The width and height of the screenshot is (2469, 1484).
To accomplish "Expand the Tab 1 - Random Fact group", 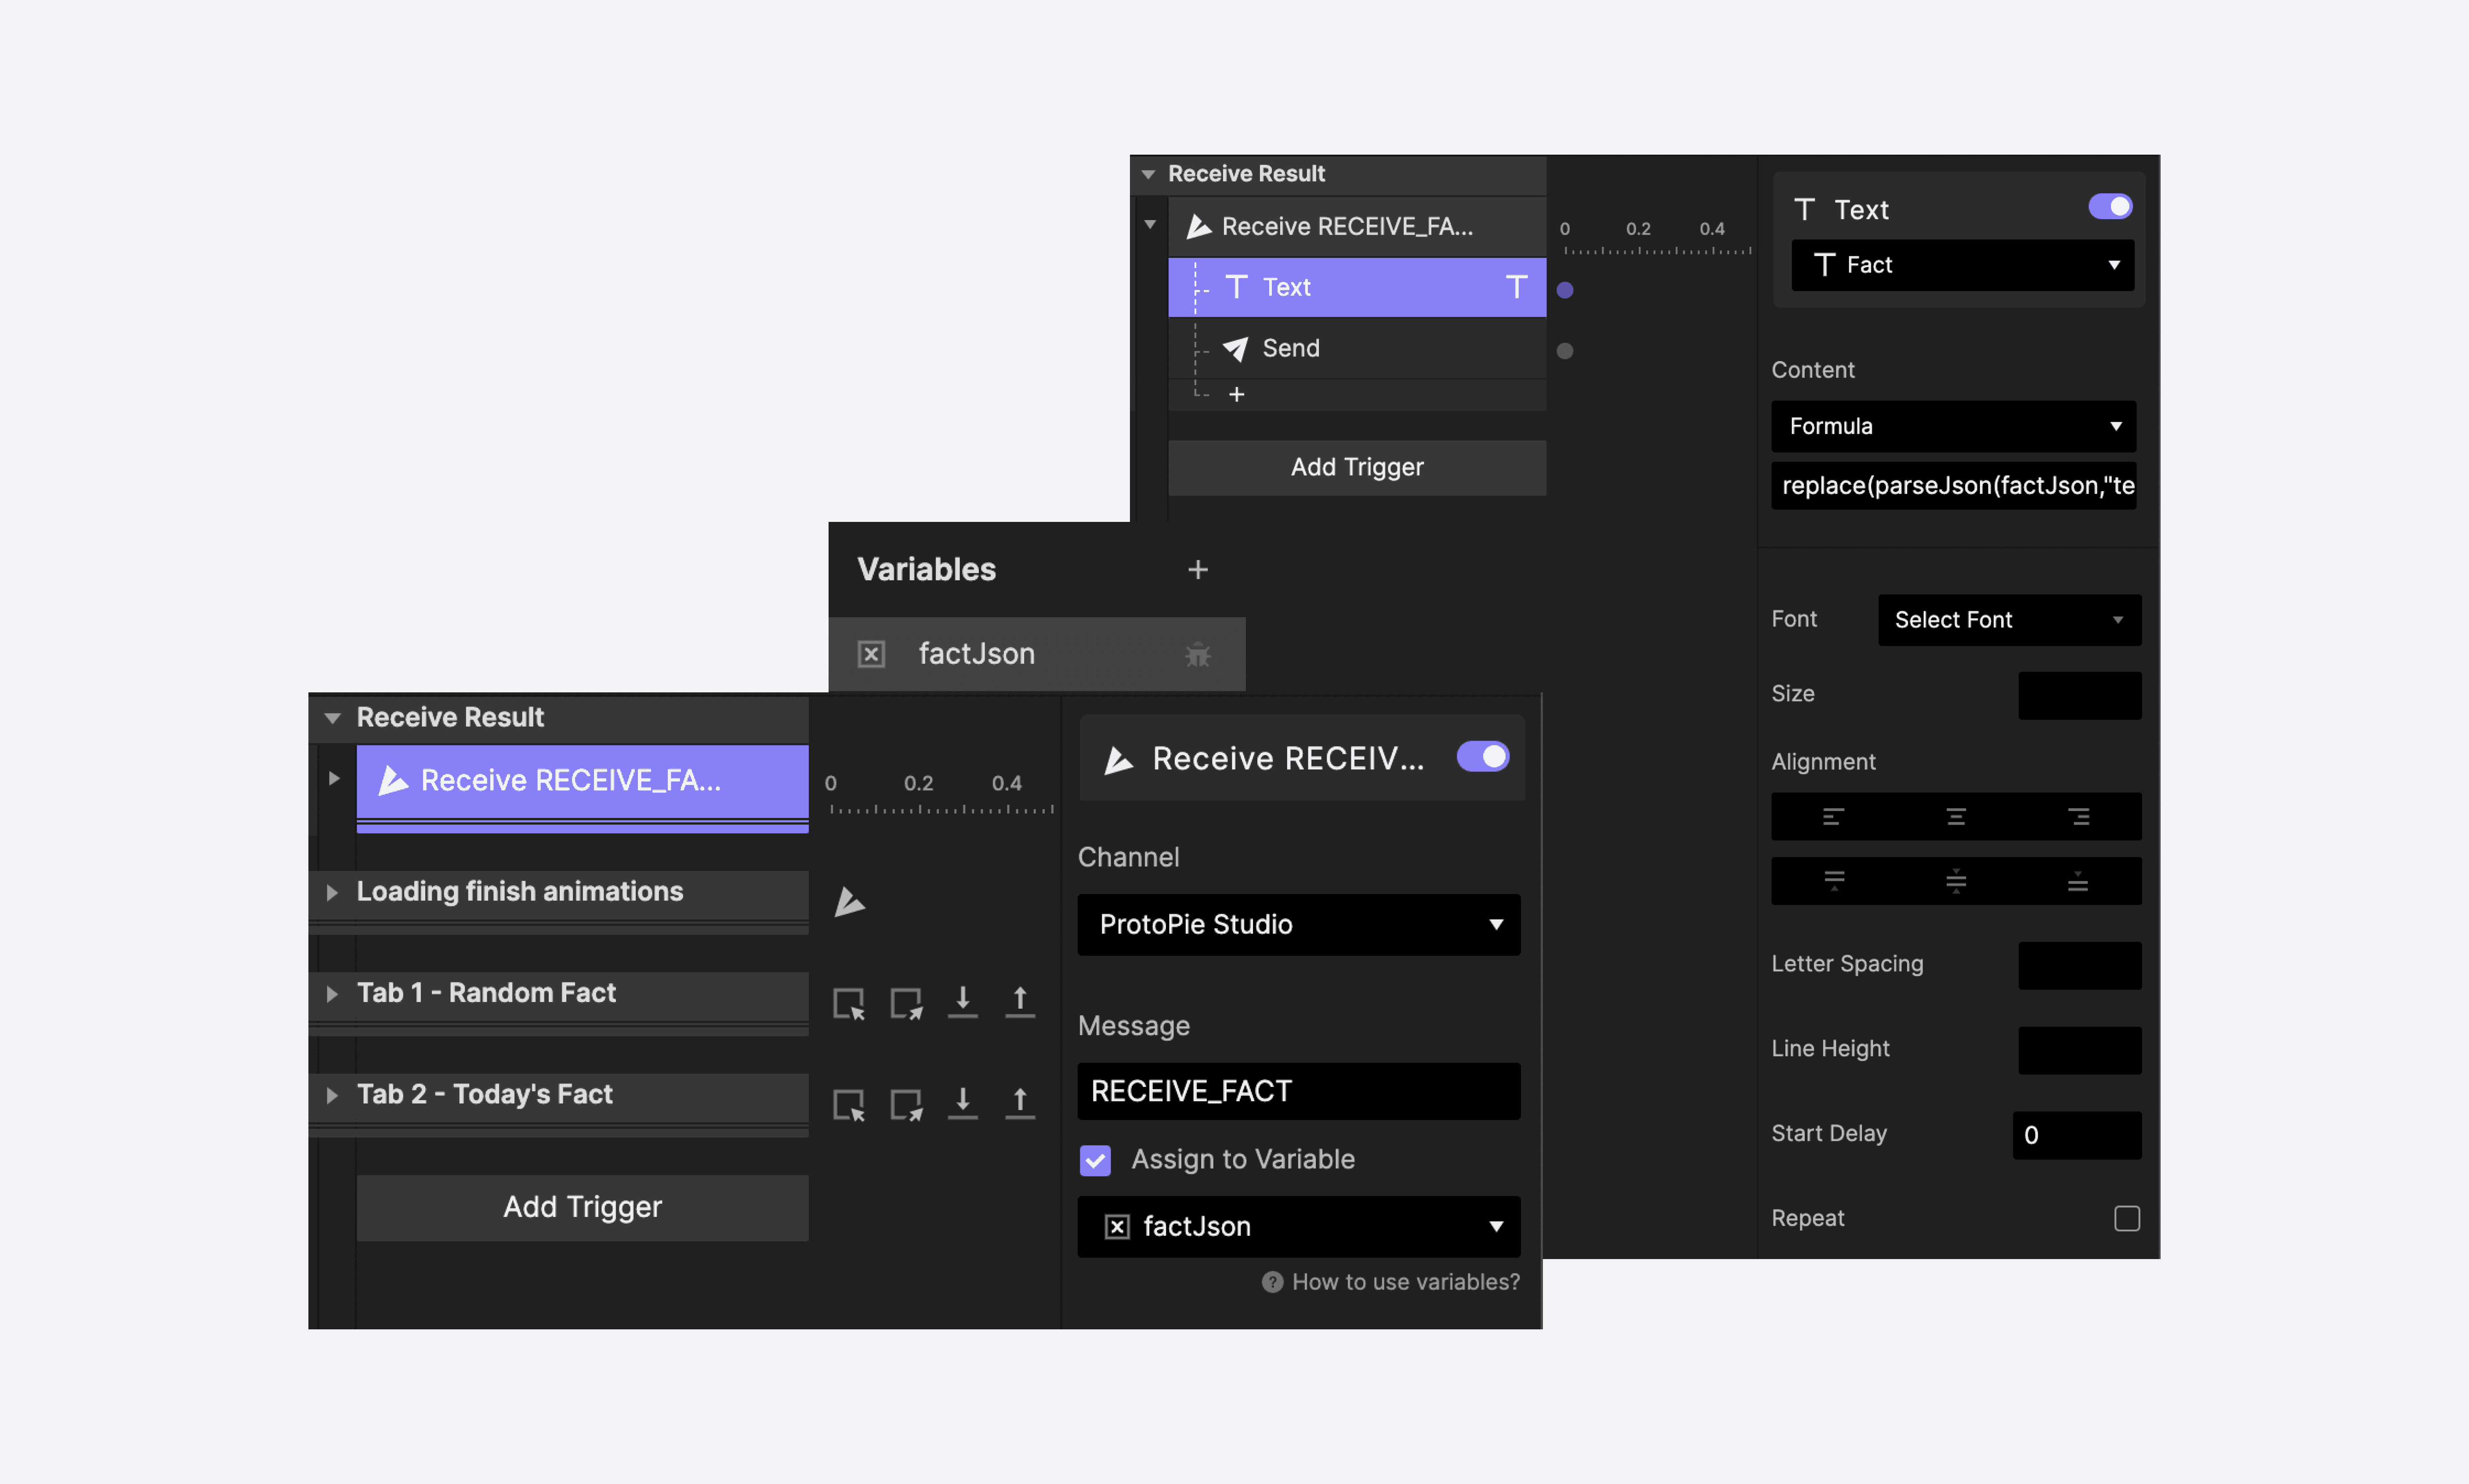I will 332,994.
